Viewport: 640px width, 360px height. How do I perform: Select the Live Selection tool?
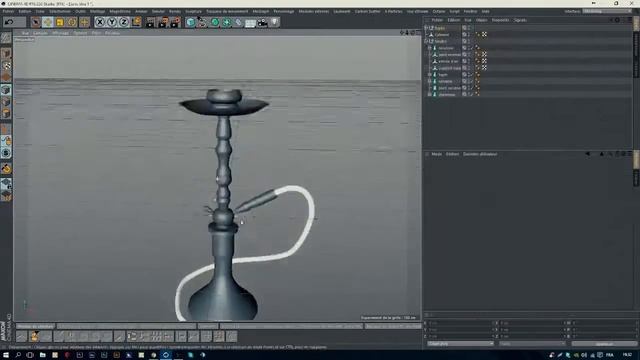(36, 22)
